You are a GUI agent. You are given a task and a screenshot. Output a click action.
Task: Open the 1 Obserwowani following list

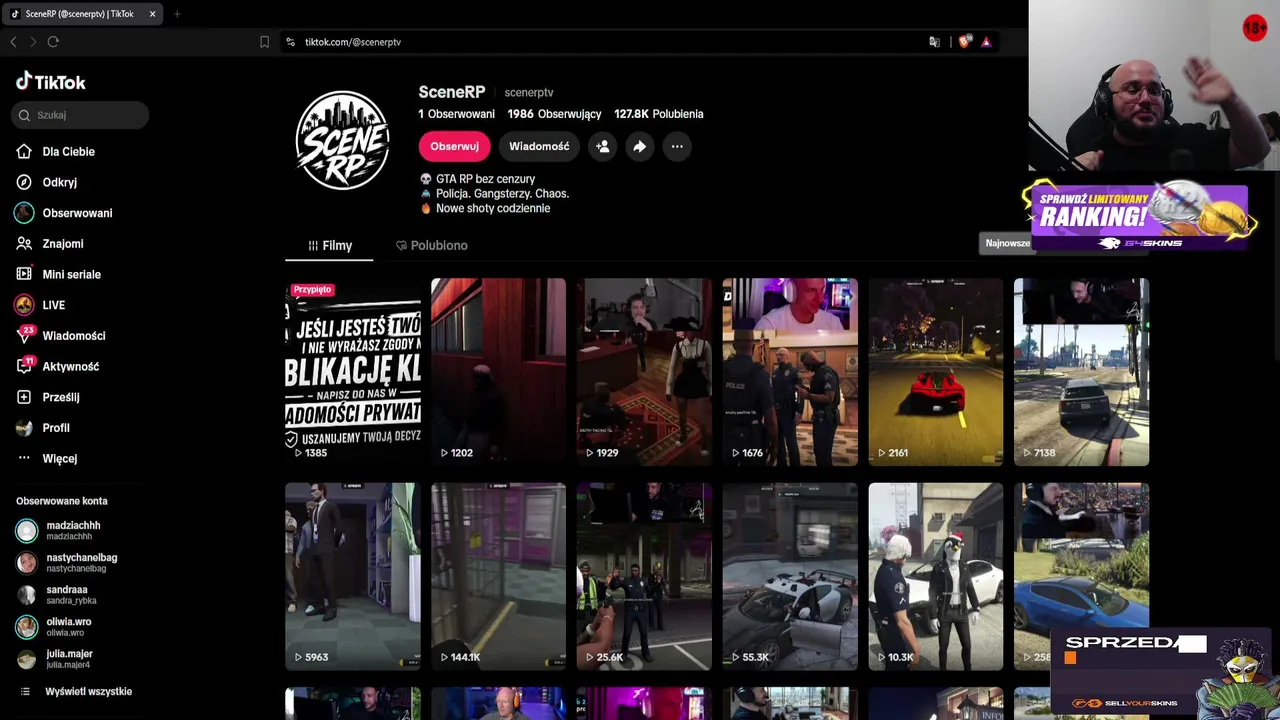[457, 114]
